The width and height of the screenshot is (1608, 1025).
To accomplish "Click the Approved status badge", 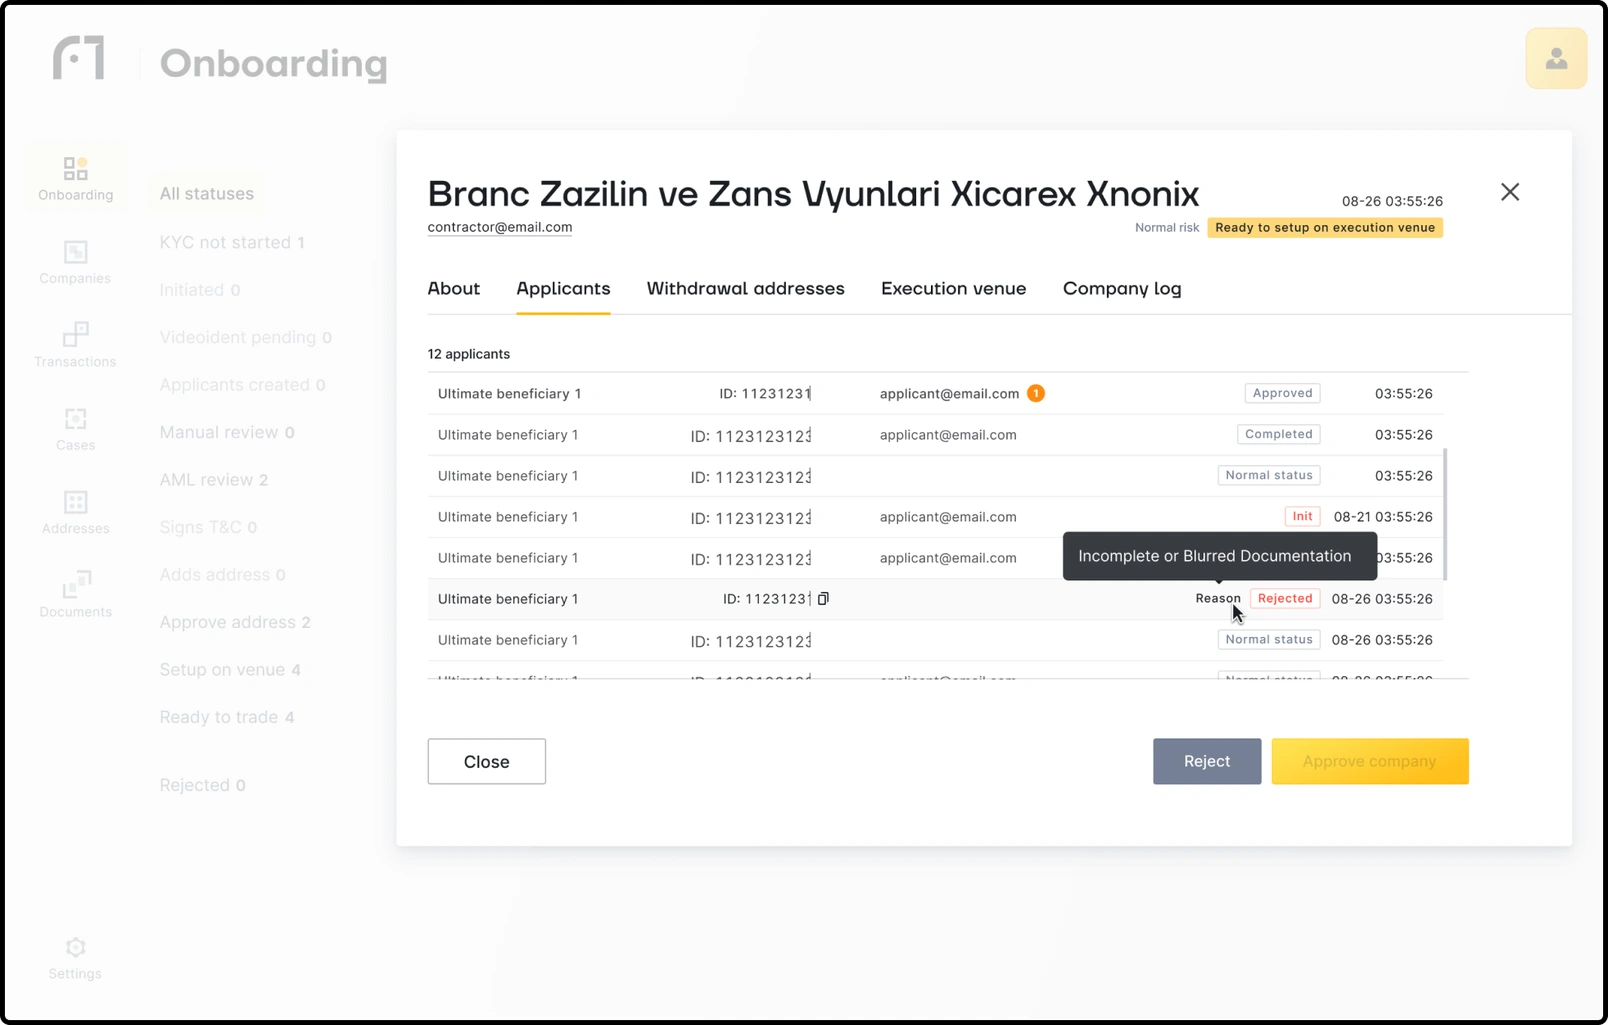I will click(x=1282, y=393).
